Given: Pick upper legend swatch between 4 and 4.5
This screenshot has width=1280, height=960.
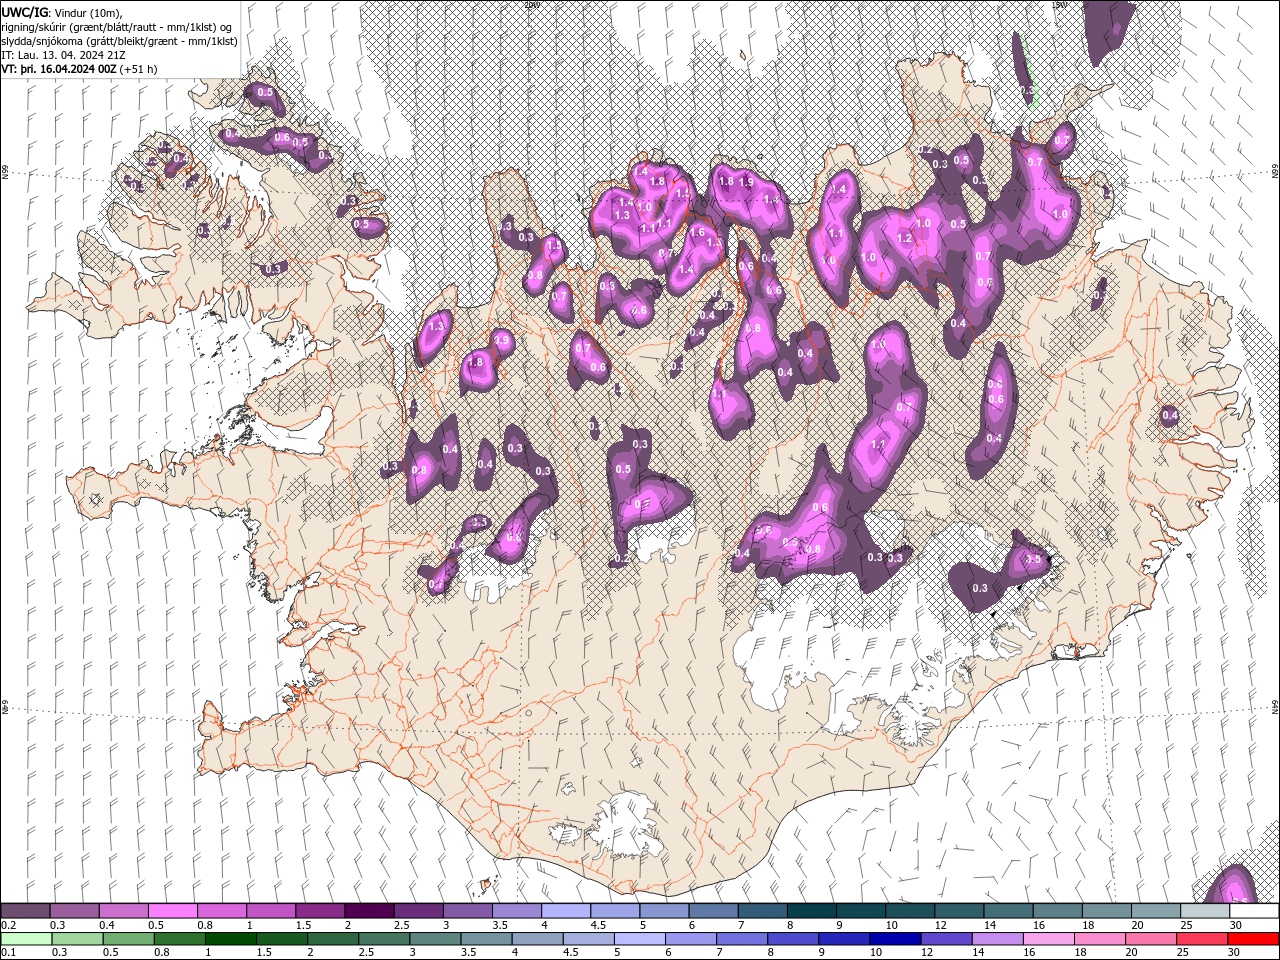Looking at the screenshot, I should point(566,911).
